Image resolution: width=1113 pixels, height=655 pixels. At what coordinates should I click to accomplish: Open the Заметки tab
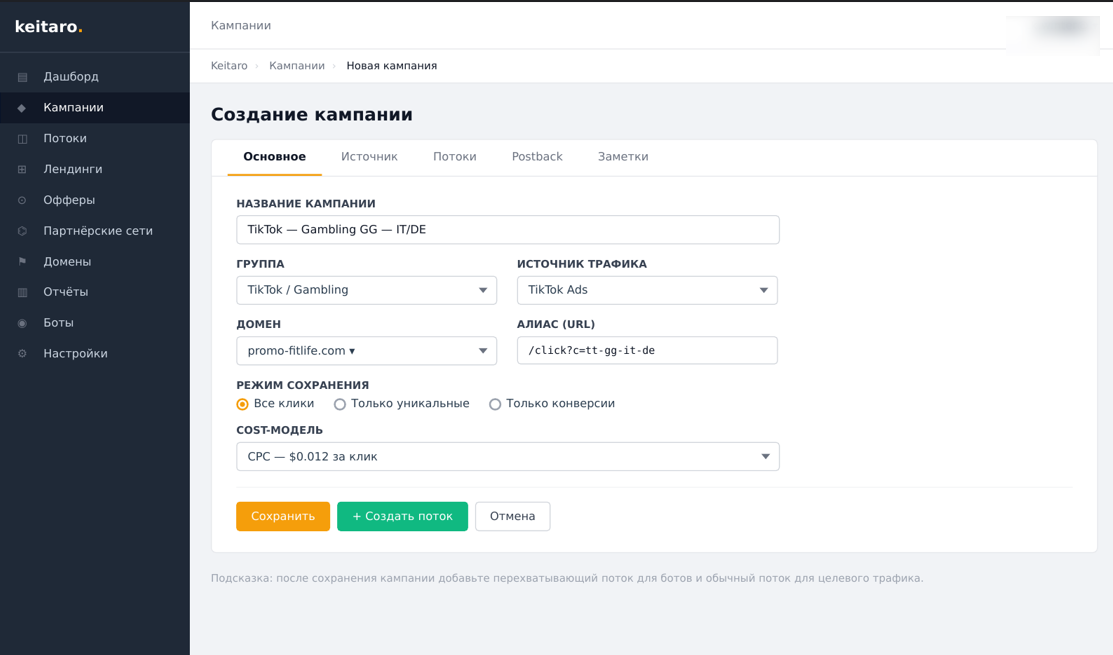point(623,157)
